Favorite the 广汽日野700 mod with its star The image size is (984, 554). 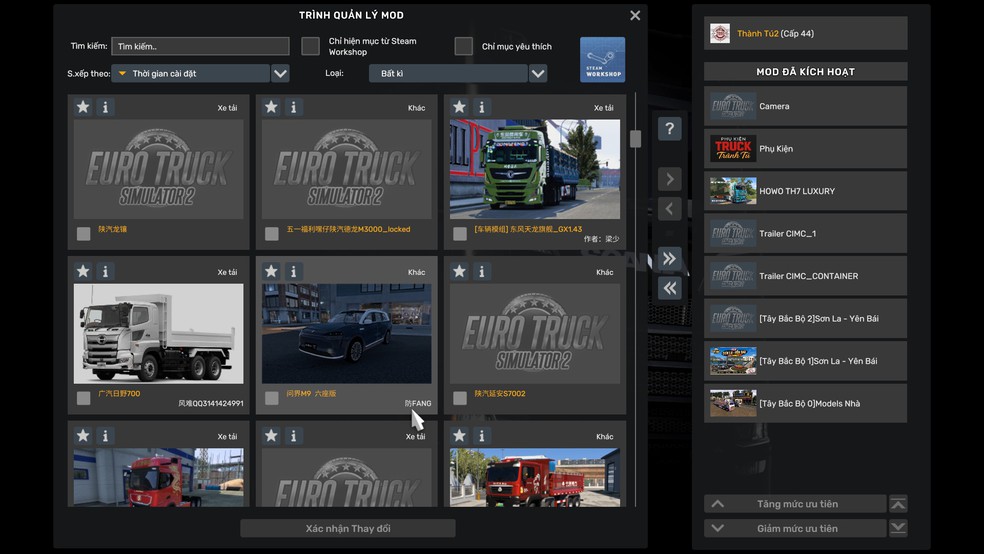coord(83,272)
